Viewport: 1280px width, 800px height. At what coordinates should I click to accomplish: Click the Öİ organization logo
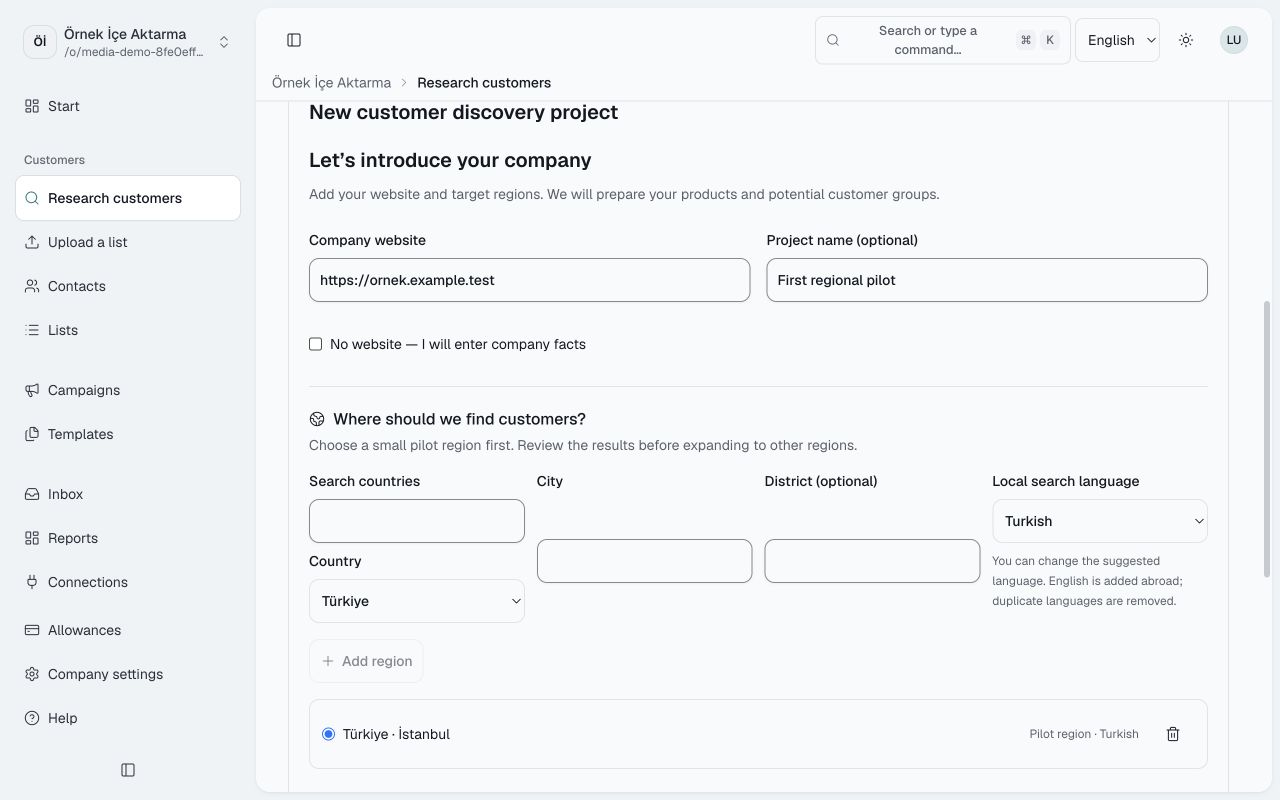tap(40, 42)
